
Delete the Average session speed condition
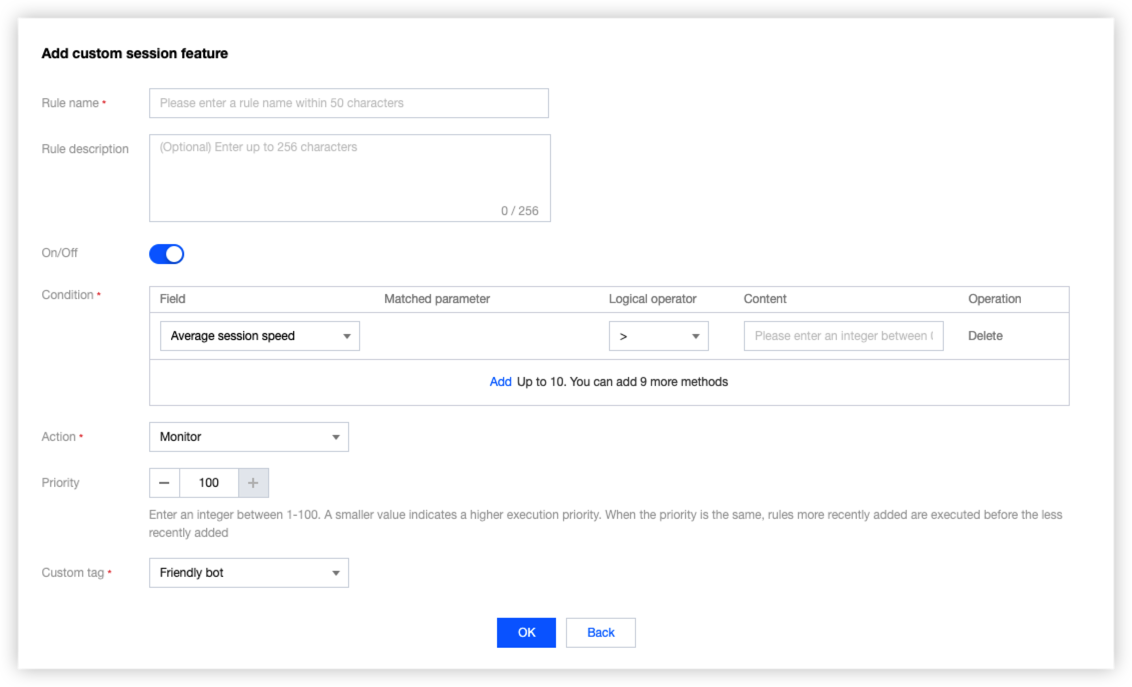(x=985, y=336)
